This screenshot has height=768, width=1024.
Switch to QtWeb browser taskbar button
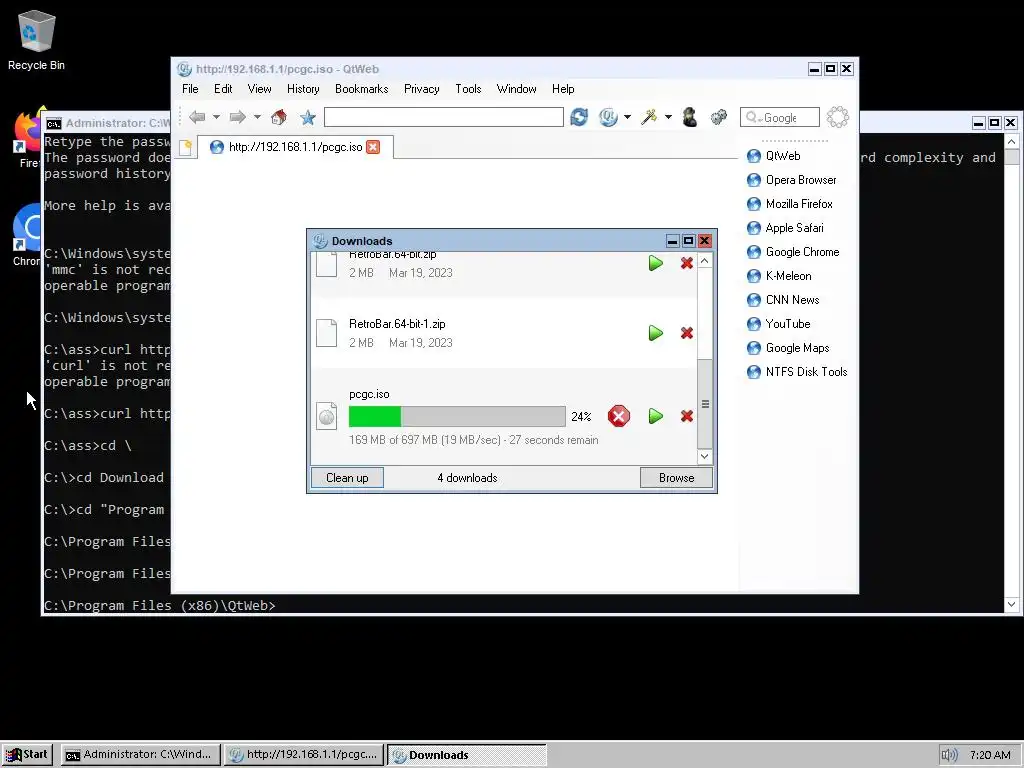[304, 755]
